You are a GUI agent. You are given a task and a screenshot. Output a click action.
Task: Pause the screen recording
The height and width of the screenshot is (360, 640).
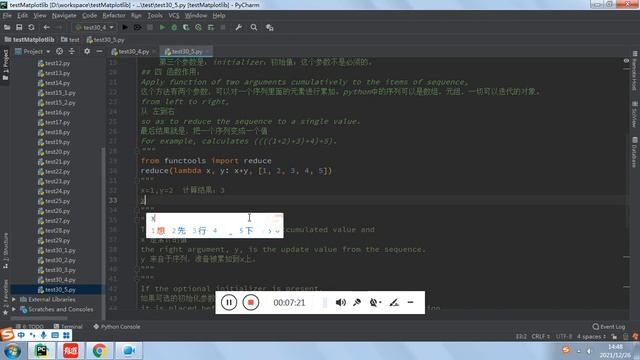click(229, 302)
